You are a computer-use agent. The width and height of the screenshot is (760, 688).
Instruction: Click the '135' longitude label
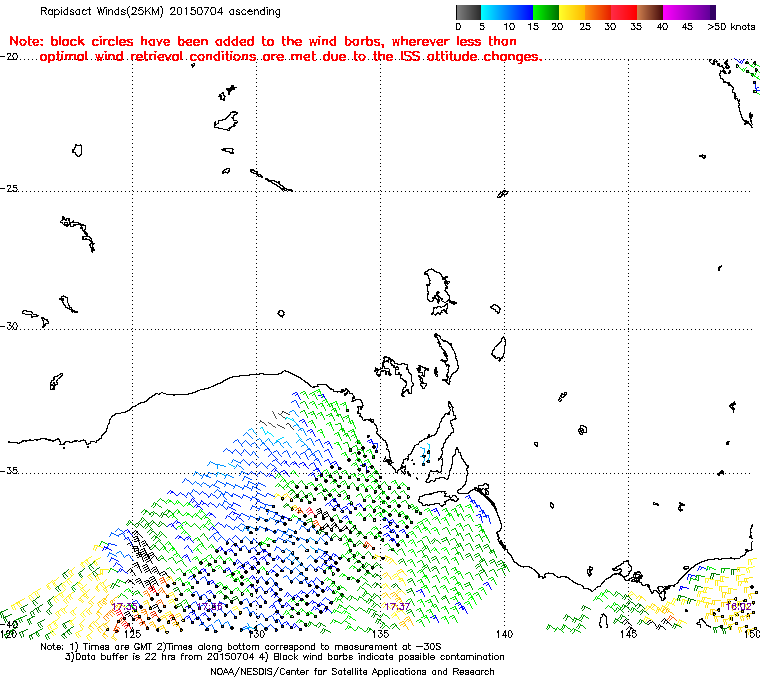[x=380, y=634]
